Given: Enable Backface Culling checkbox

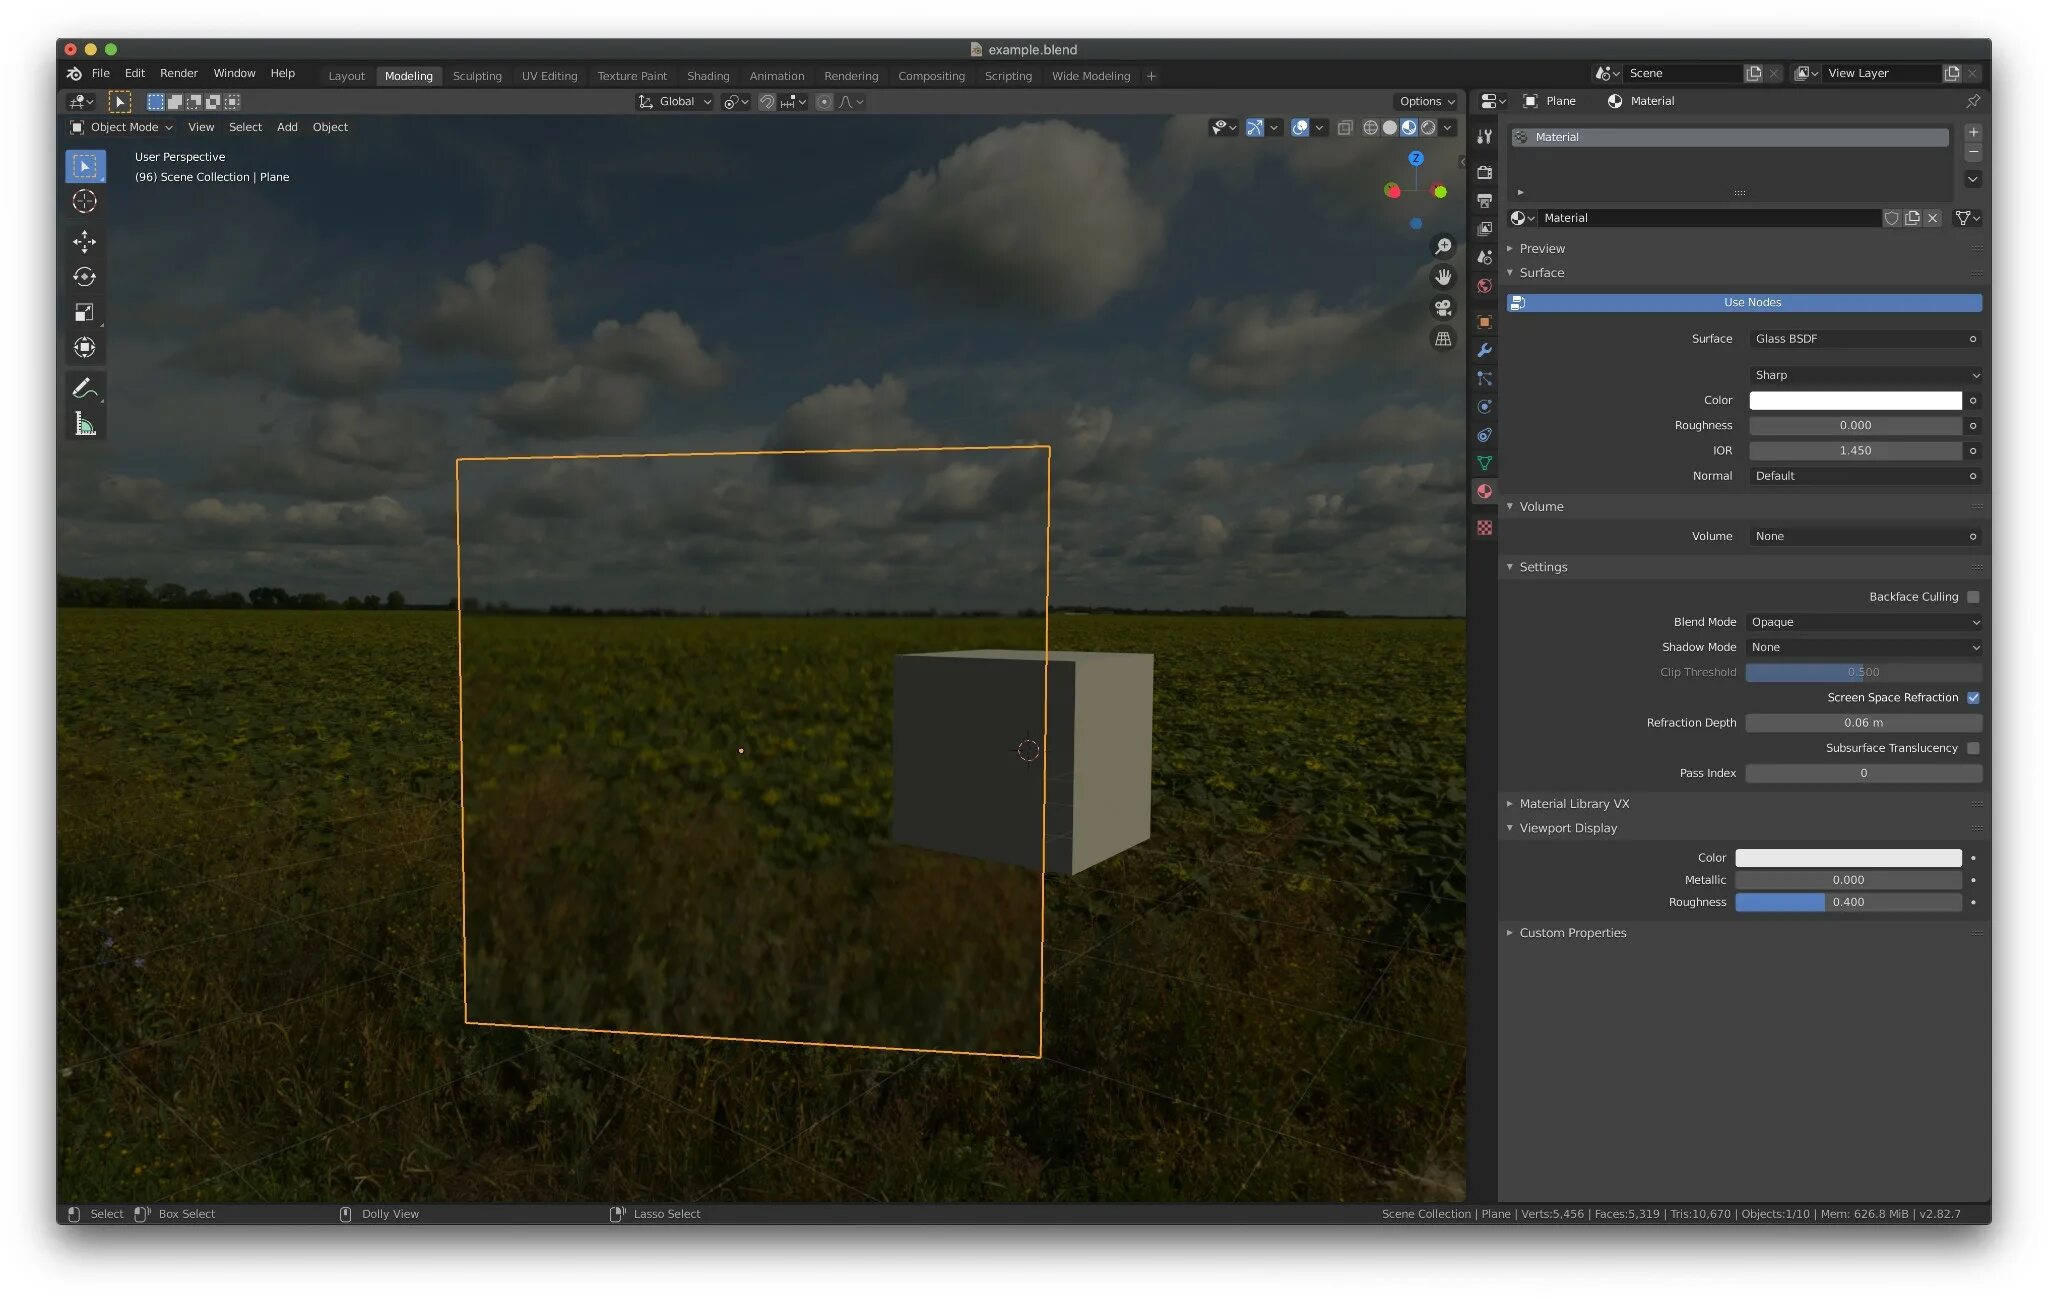Looking at the screenshot, I should pos(1973,597).
